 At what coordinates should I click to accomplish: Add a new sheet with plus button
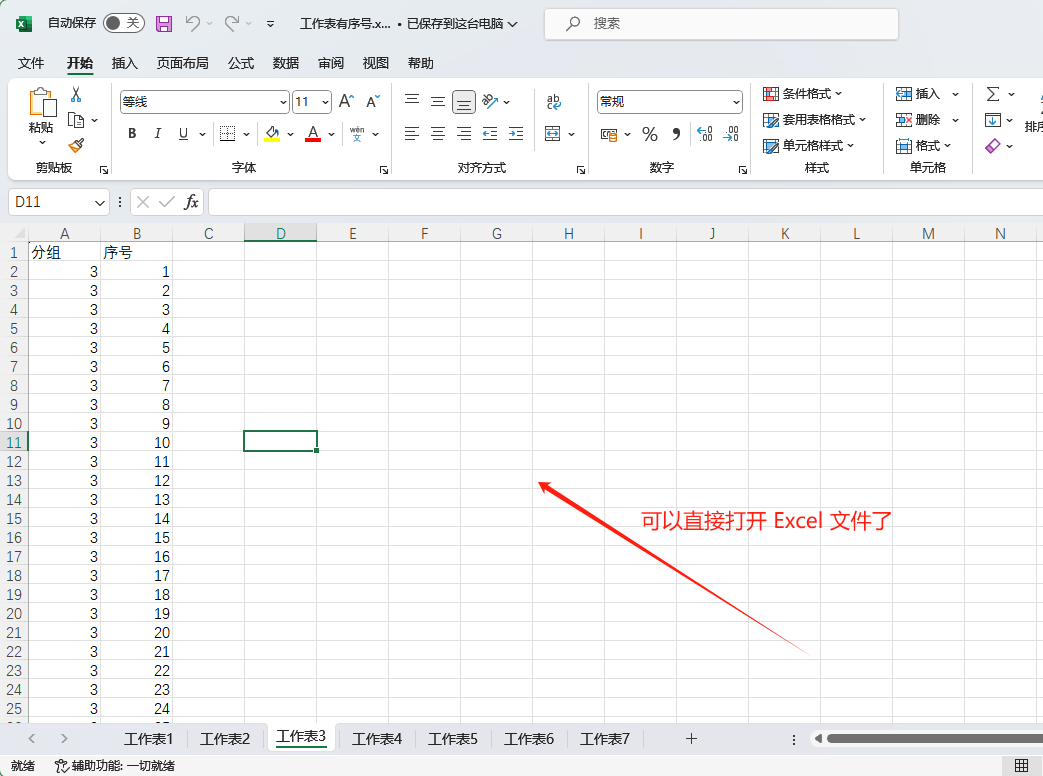click(691, 739)
